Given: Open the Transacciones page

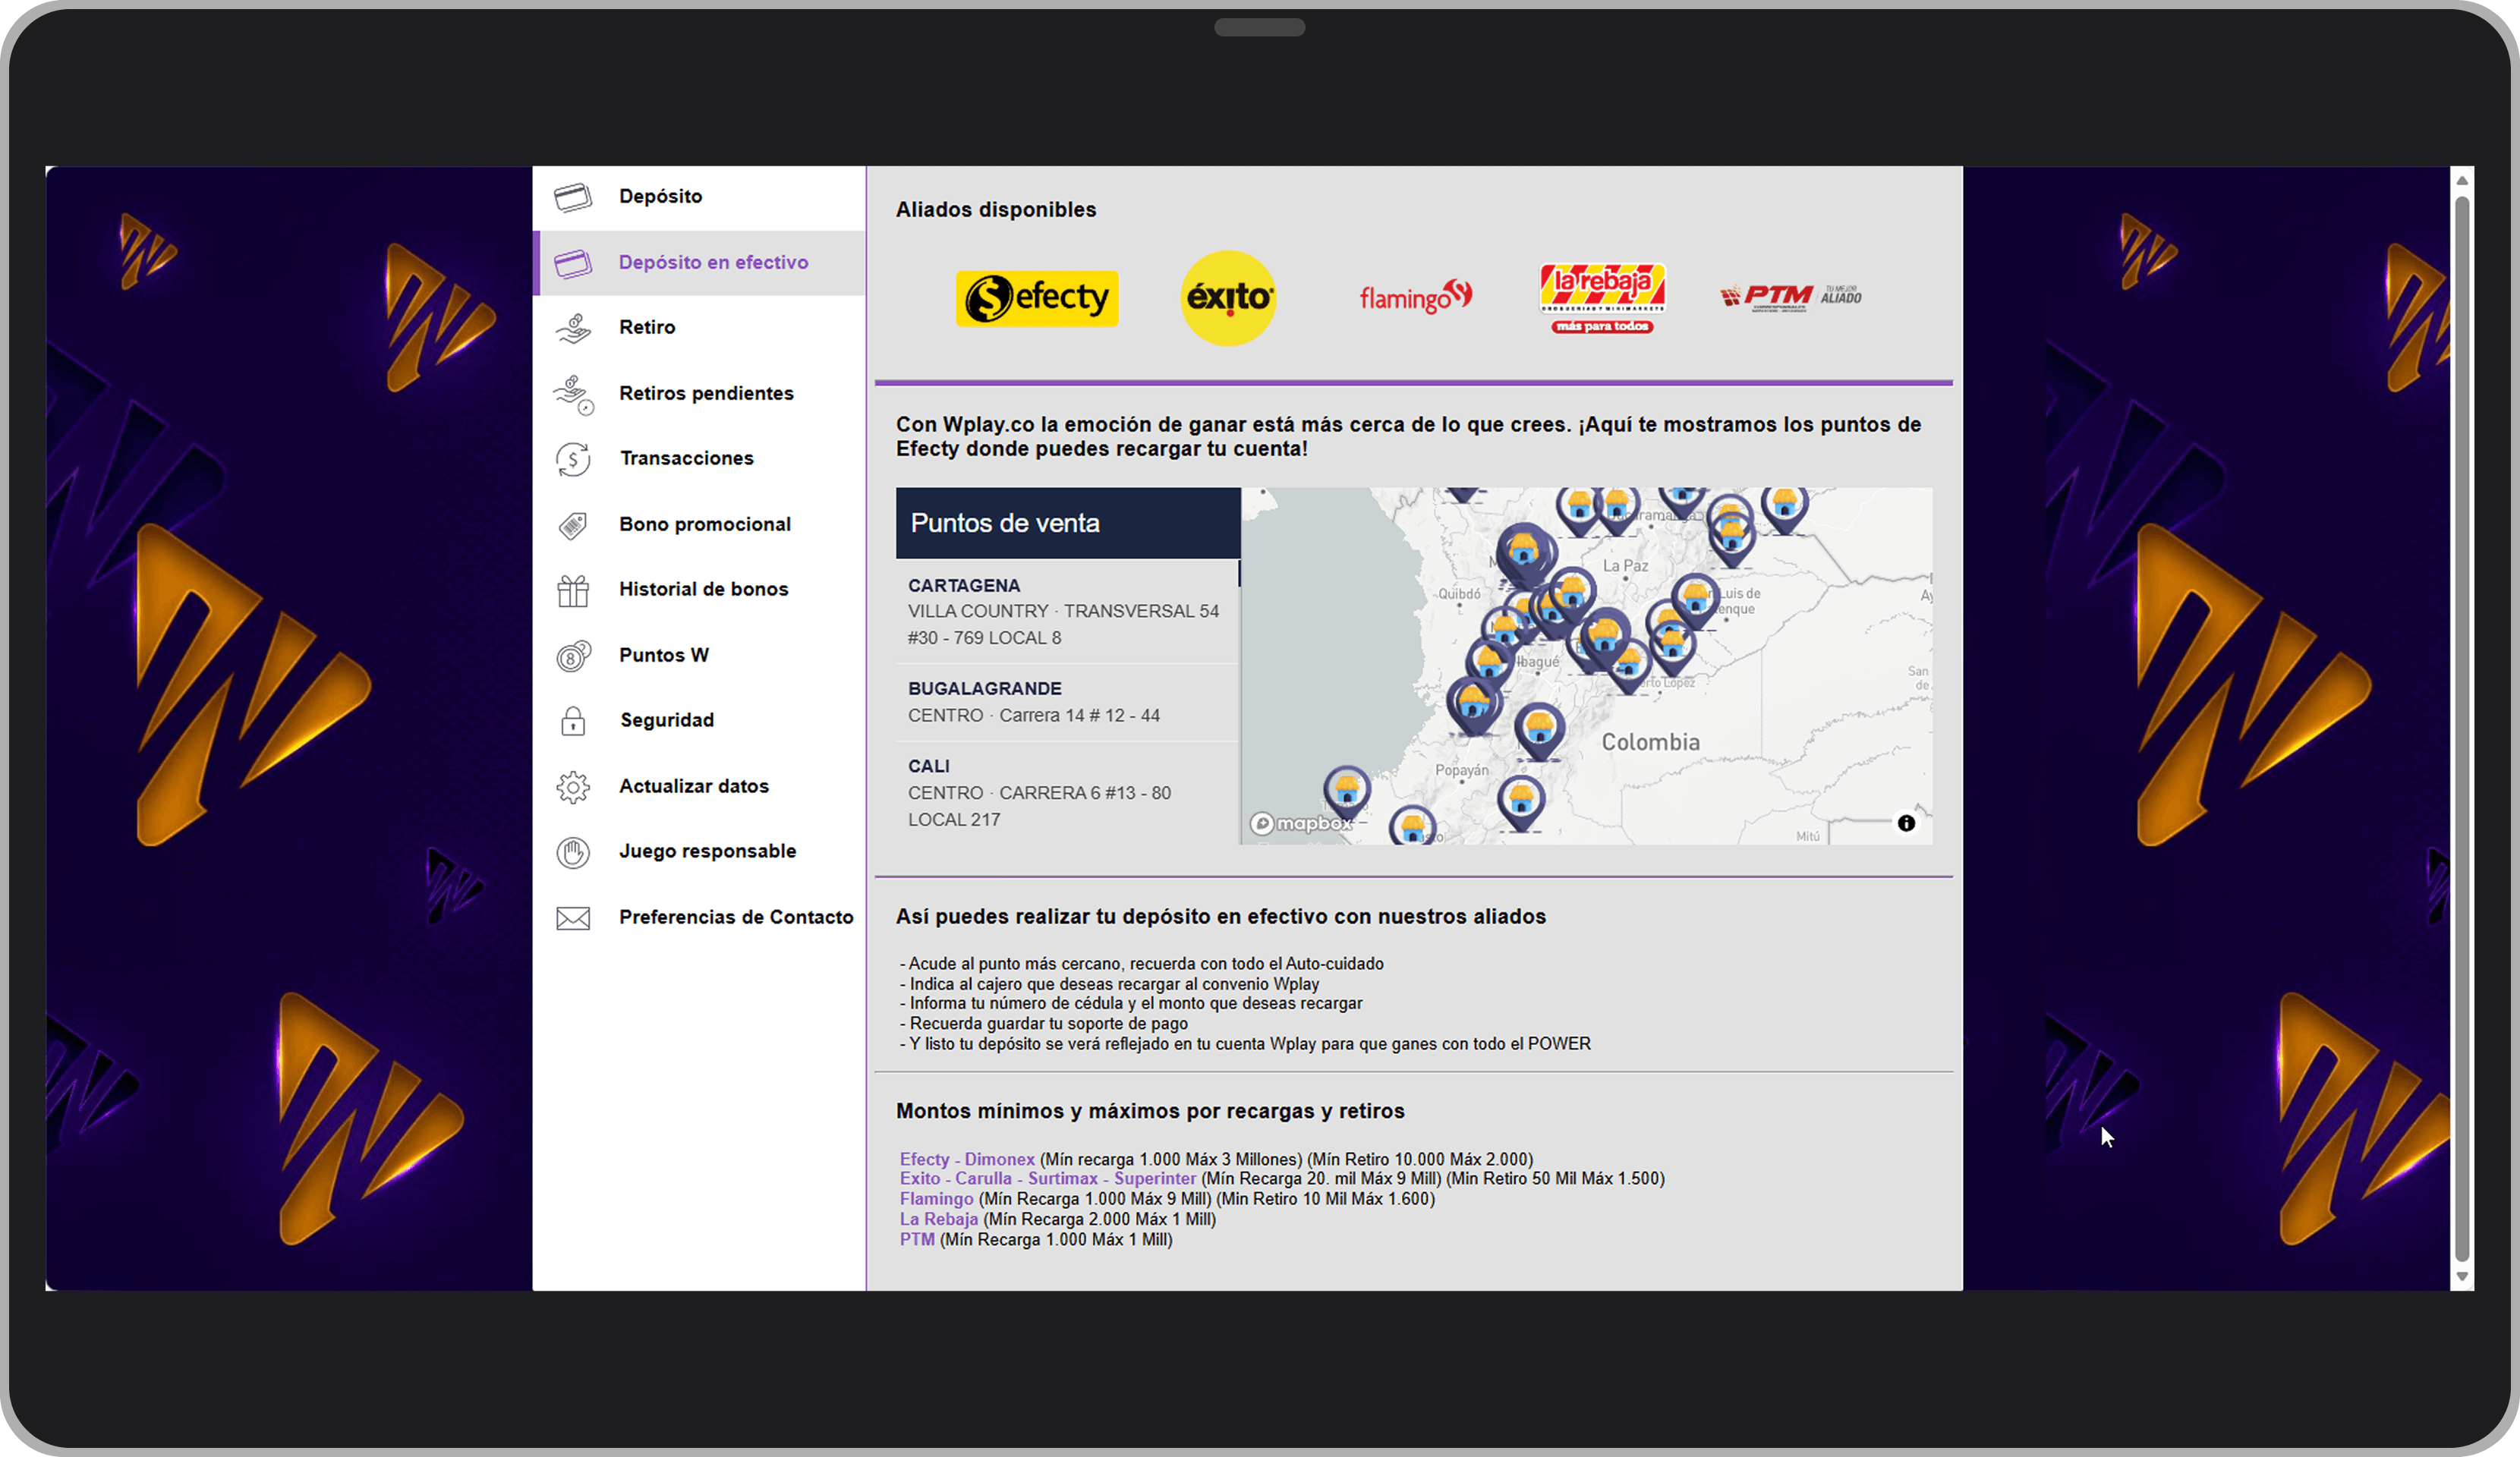Looking at the screenshot, I should tap(686, 459).
